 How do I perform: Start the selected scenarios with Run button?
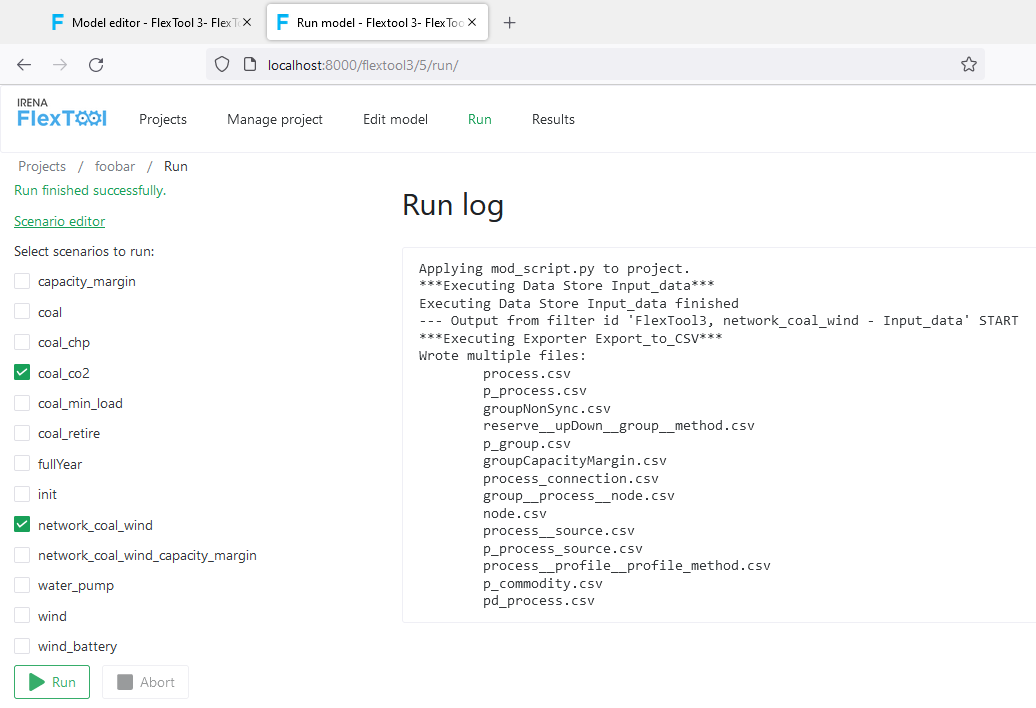[52, 682]
